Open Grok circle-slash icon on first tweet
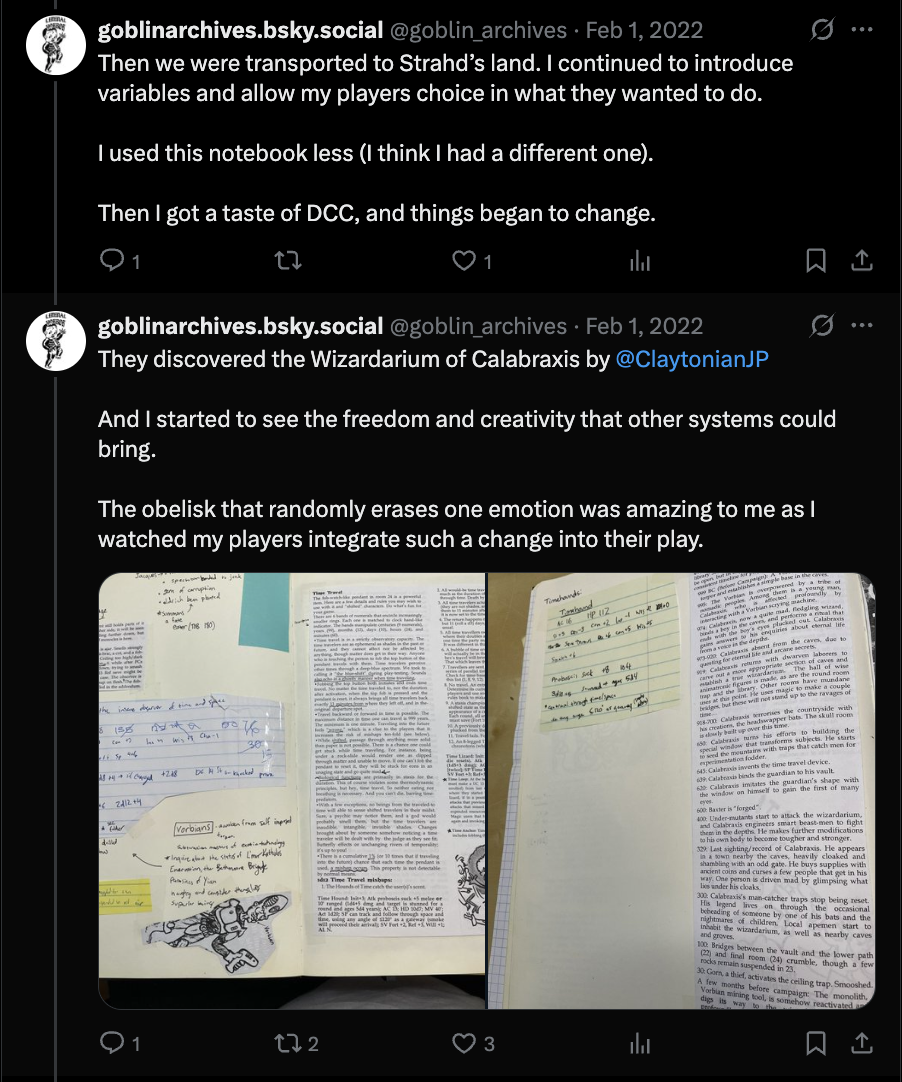This screenshot has height=1082, width=902. [822, 30]
